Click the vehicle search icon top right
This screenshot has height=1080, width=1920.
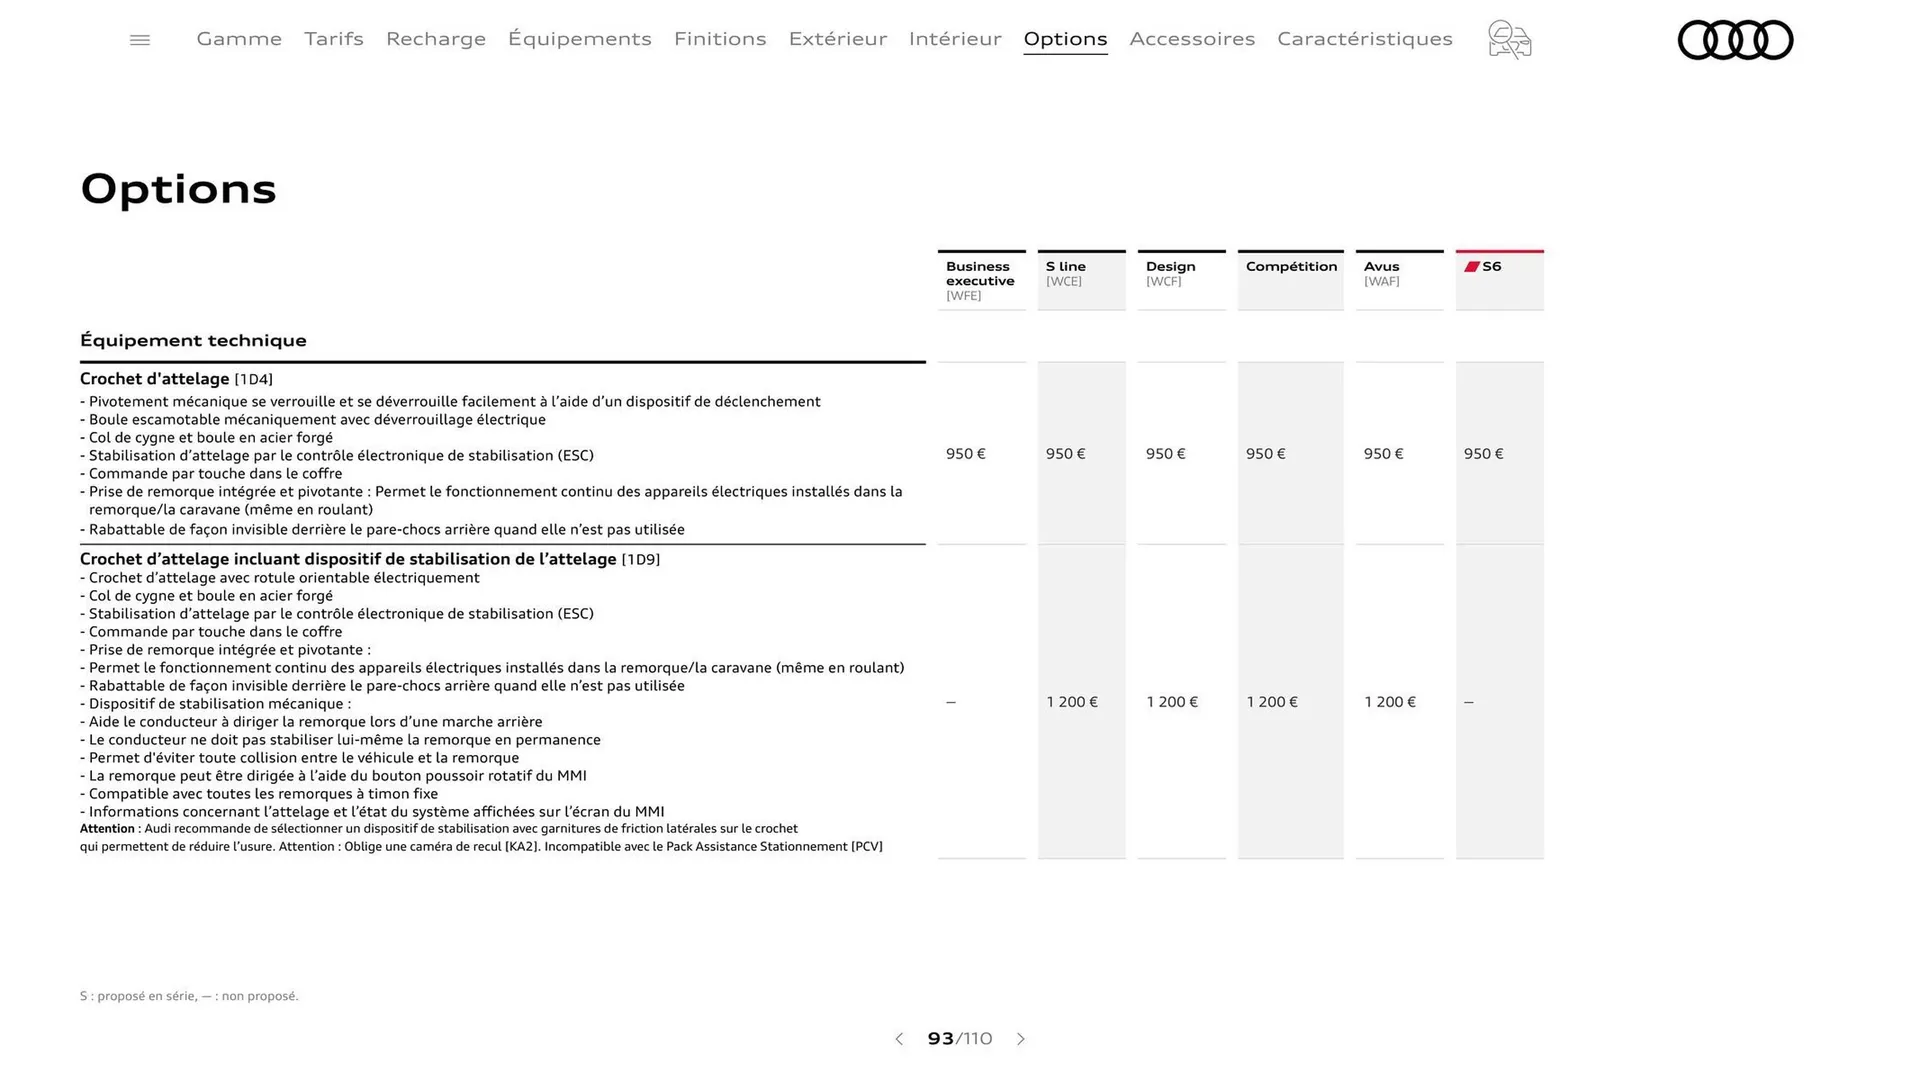click(1508, 39)
